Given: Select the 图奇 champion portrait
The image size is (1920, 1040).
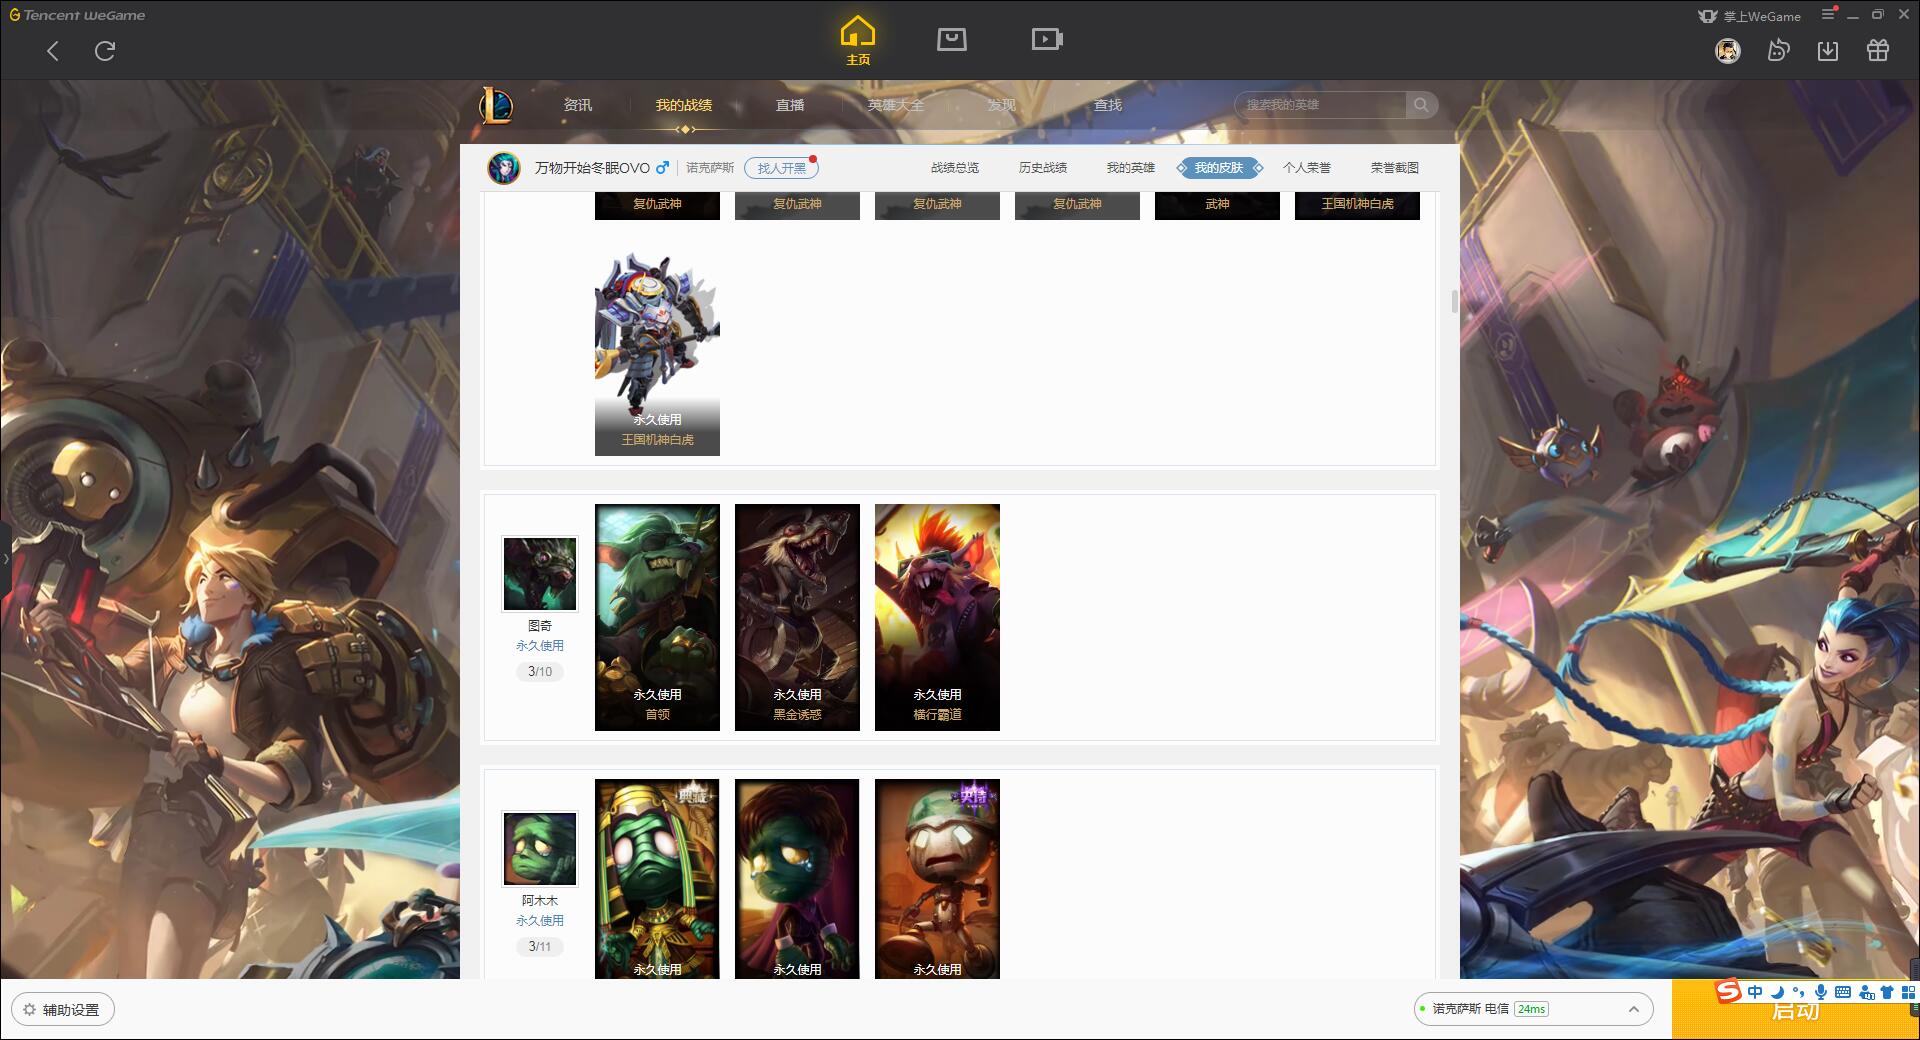Looking at the screenshot, I should tap(540, 574).
